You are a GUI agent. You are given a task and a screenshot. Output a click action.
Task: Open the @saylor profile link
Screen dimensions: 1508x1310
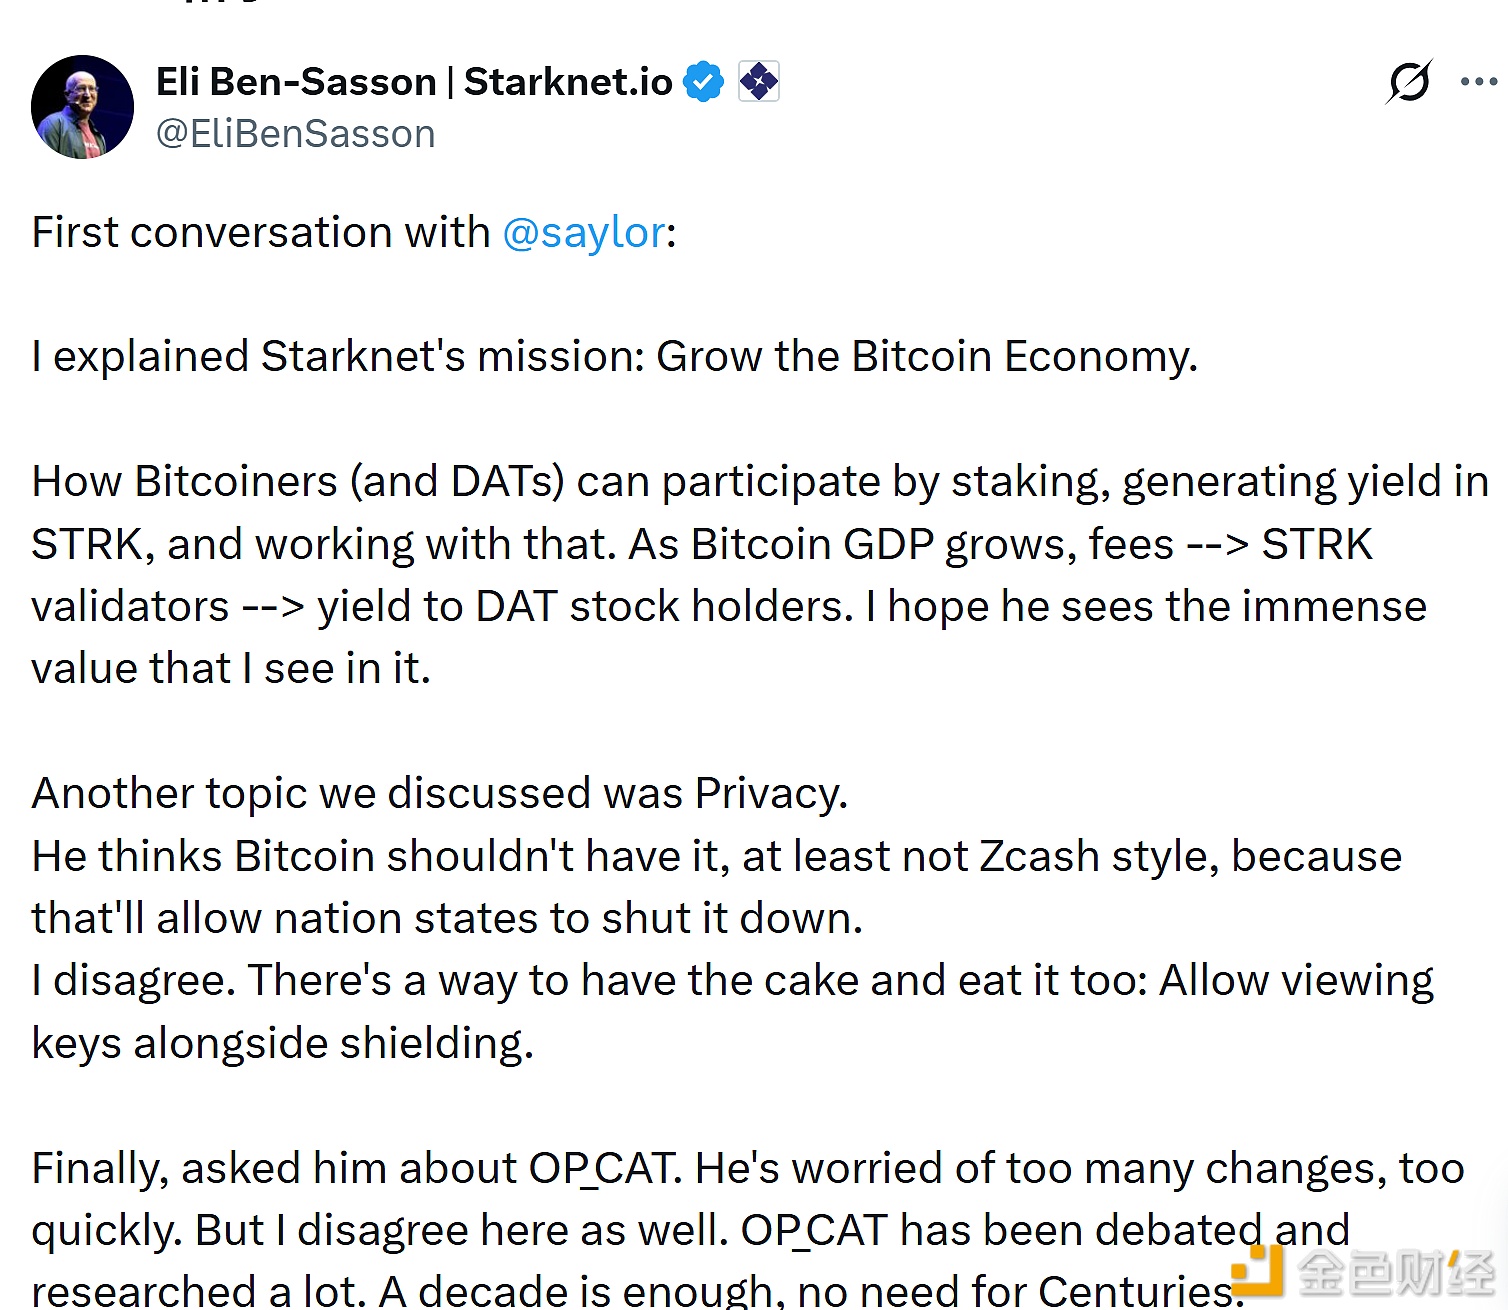(584, 232)
